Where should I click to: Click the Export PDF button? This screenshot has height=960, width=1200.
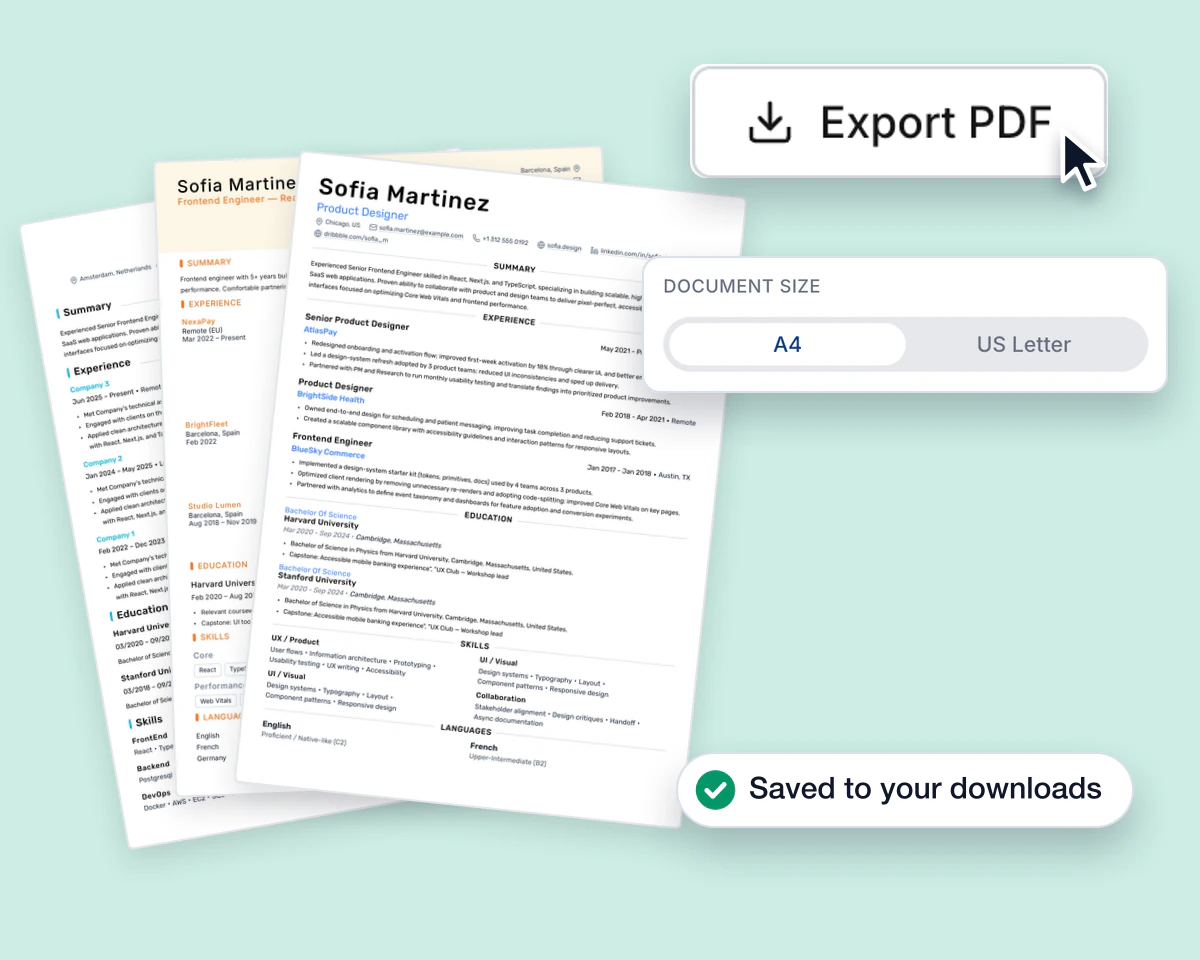pyautogui.click(x=898, y=122)
